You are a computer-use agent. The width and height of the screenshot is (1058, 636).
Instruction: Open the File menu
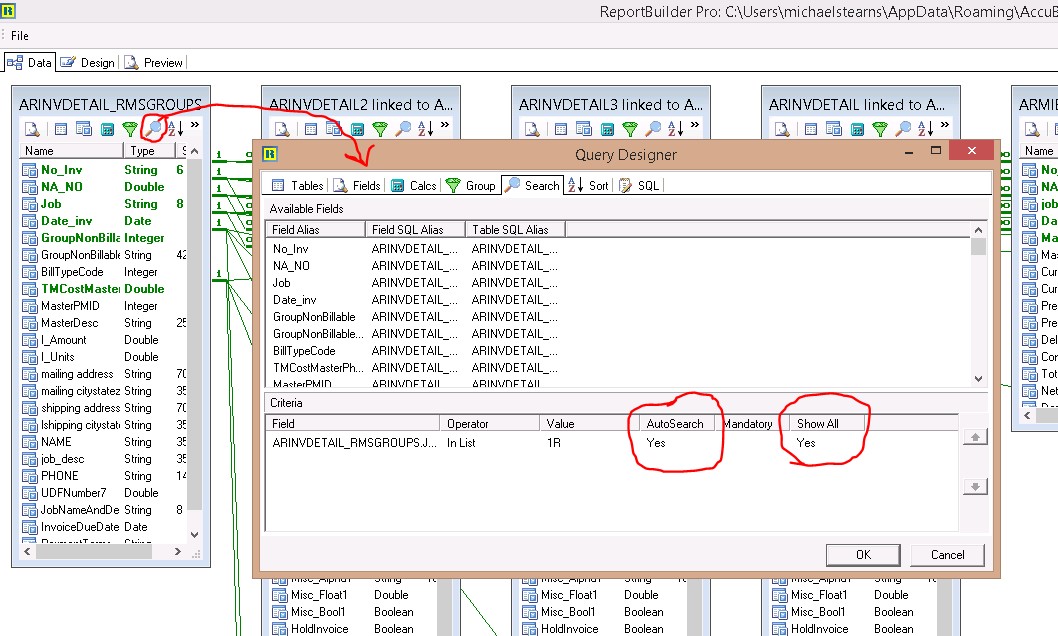(20, 36)
